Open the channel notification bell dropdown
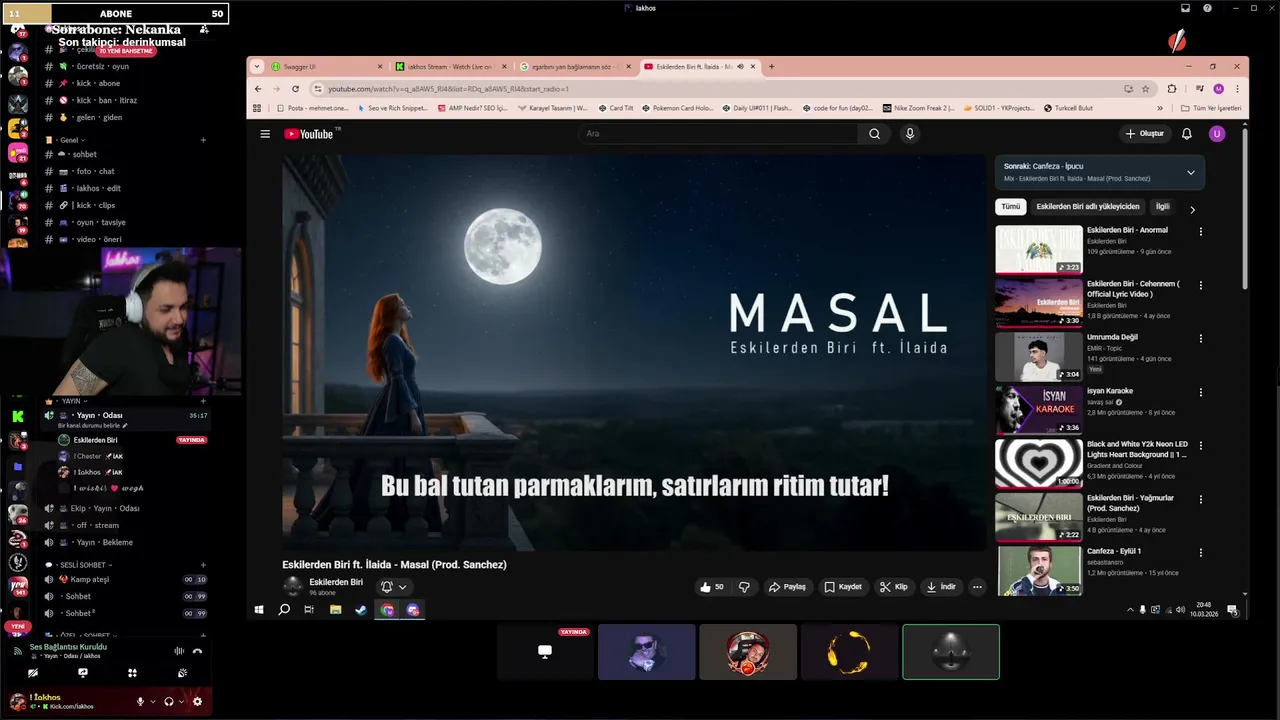The height and width of the screenshot is (720, 1280). [x=394, y=587]
